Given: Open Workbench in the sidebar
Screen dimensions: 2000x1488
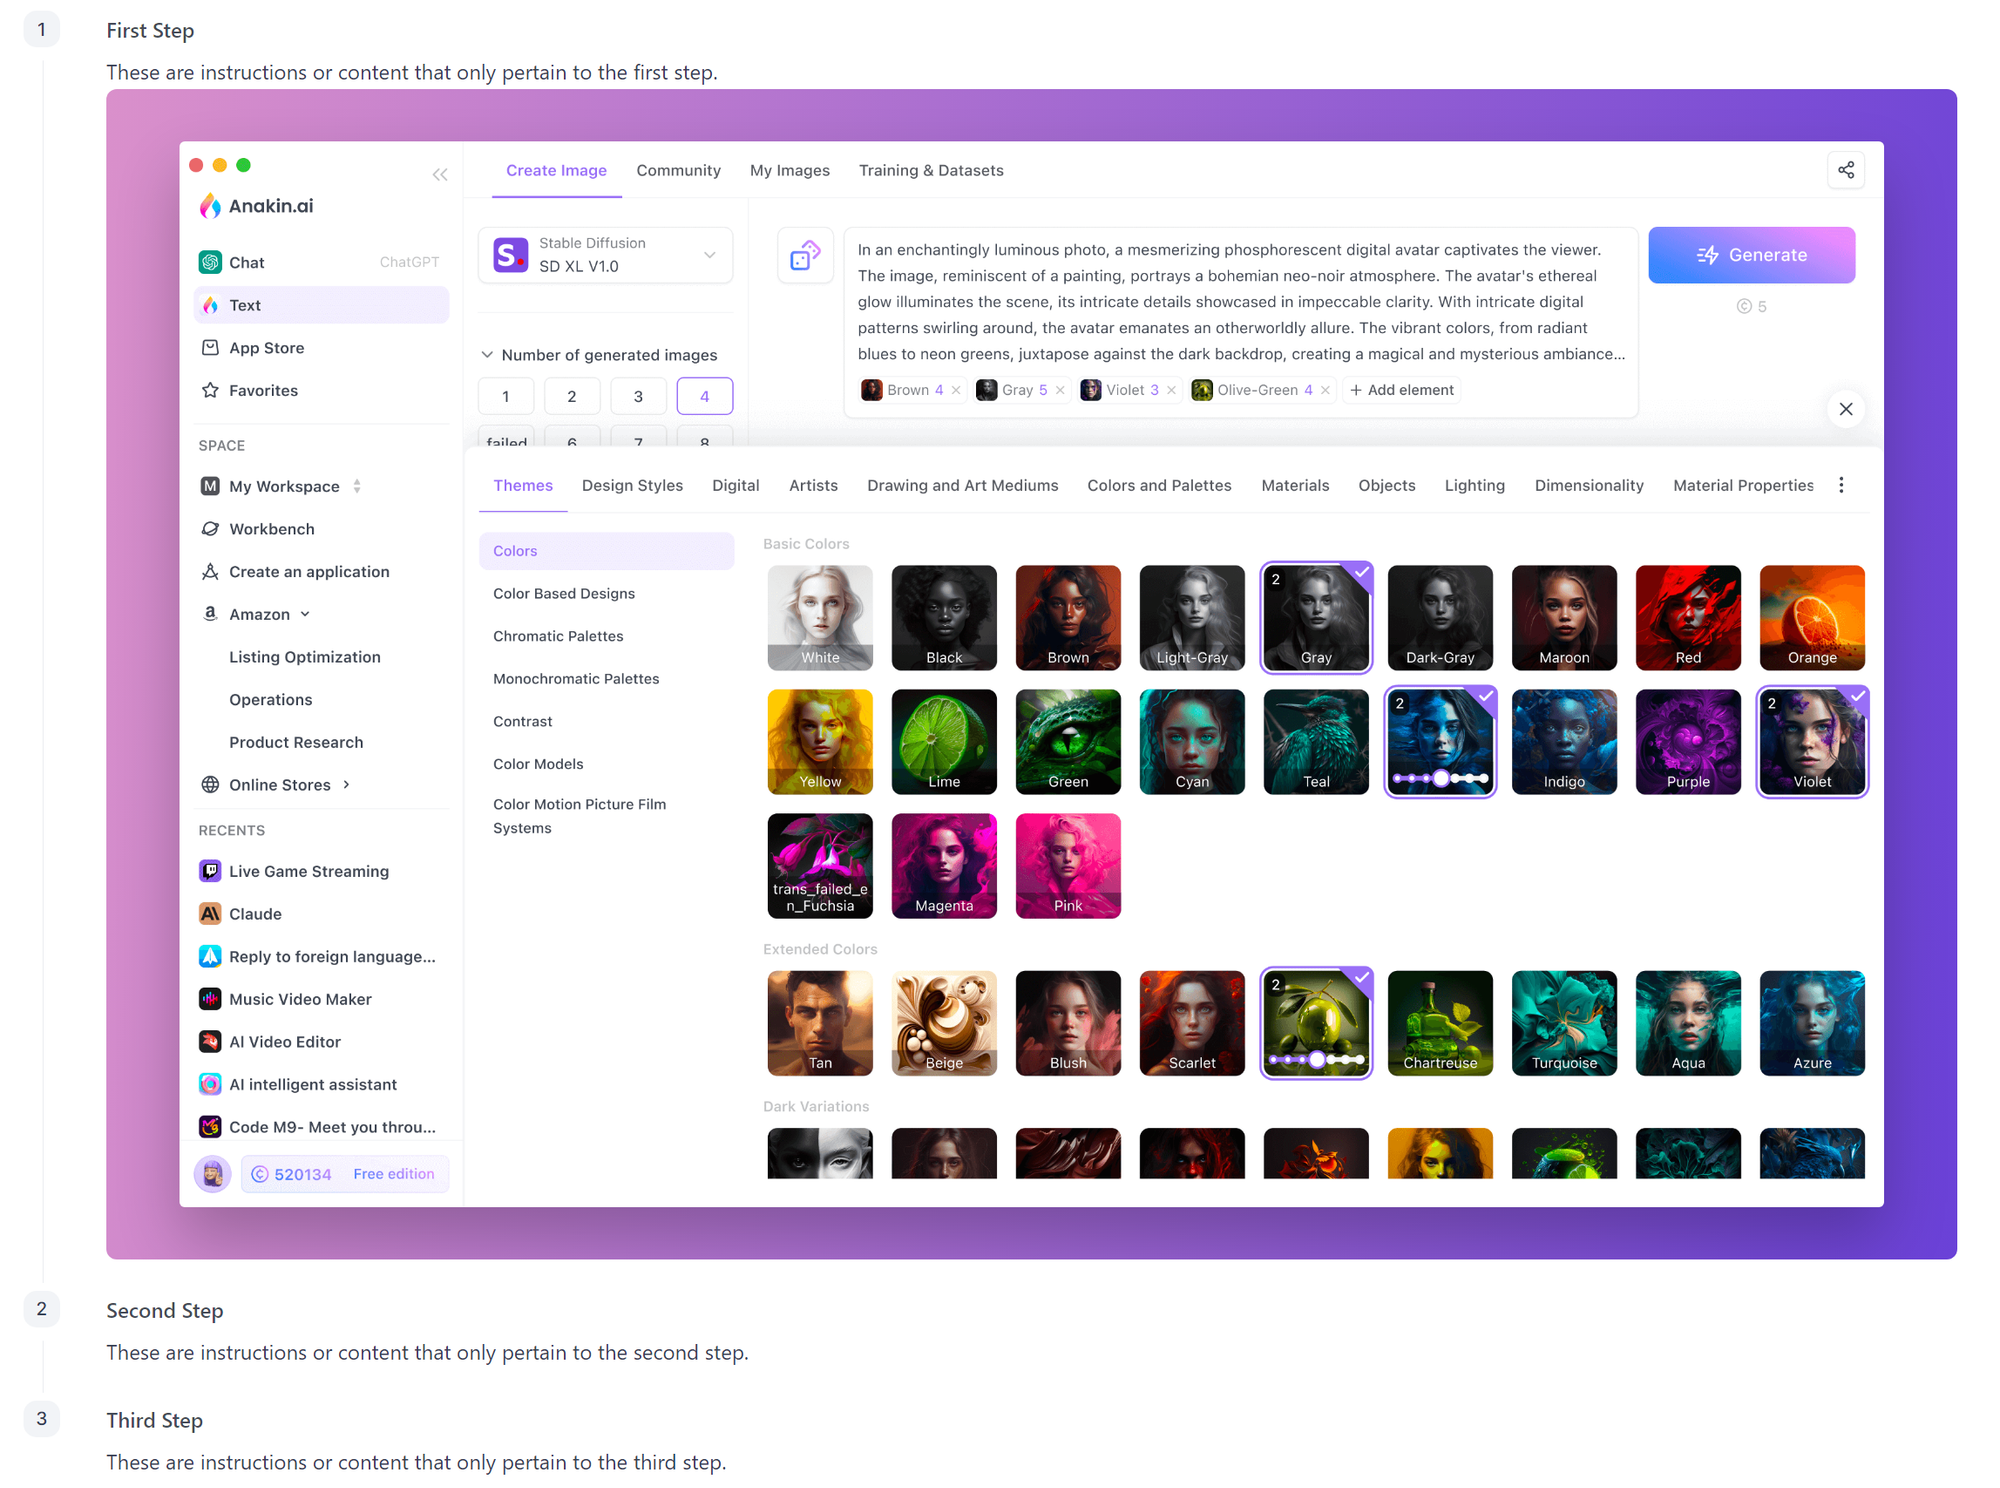Looking at the screenshot, I should (x=320, y=529).
